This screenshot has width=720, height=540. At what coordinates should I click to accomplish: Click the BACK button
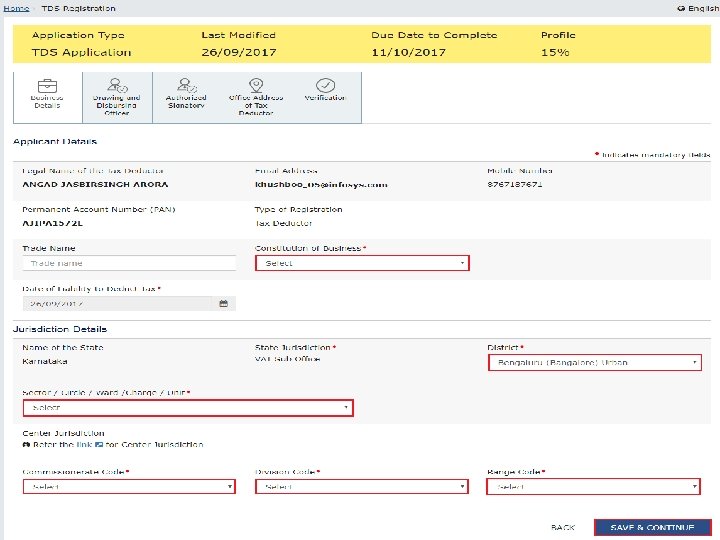click(563, 528)
